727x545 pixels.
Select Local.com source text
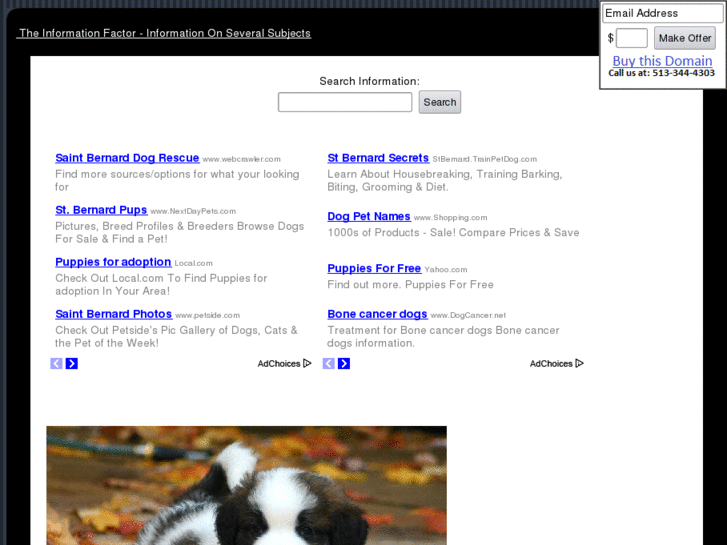pyautogui.click(x=193, y=263)
